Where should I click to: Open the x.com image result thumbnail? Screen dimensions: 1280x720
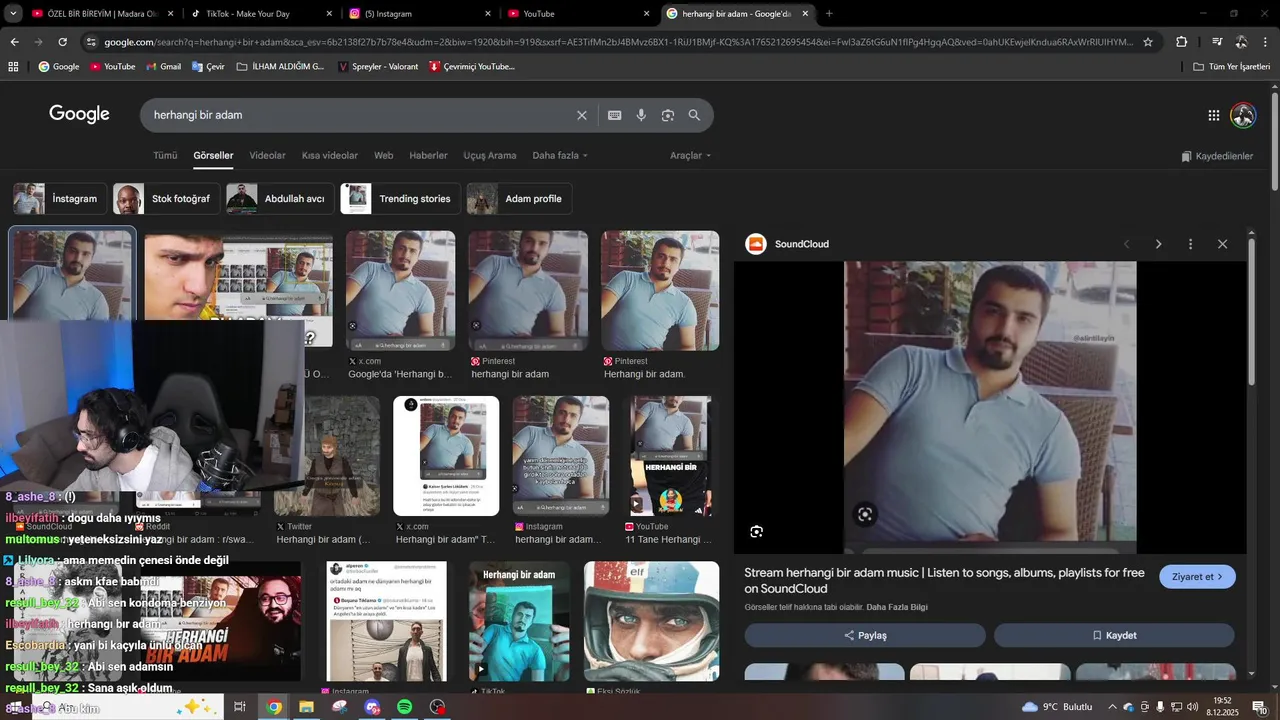[400, 291]
